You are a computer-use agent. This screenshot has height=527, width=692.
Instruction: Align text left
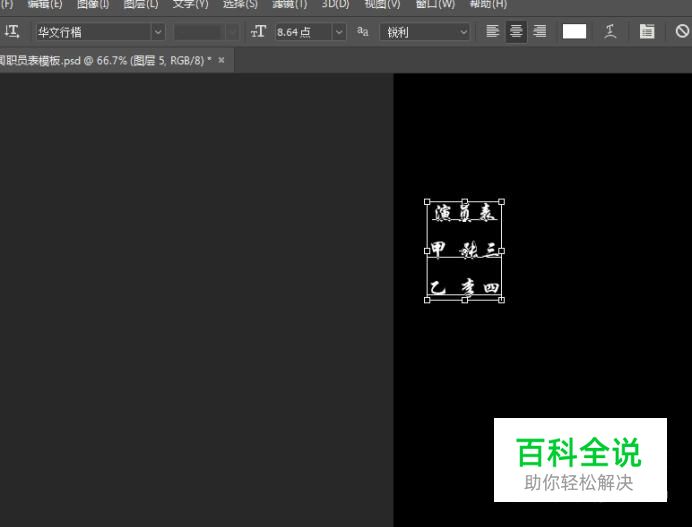pyautogui.click(x=493, y=31)
